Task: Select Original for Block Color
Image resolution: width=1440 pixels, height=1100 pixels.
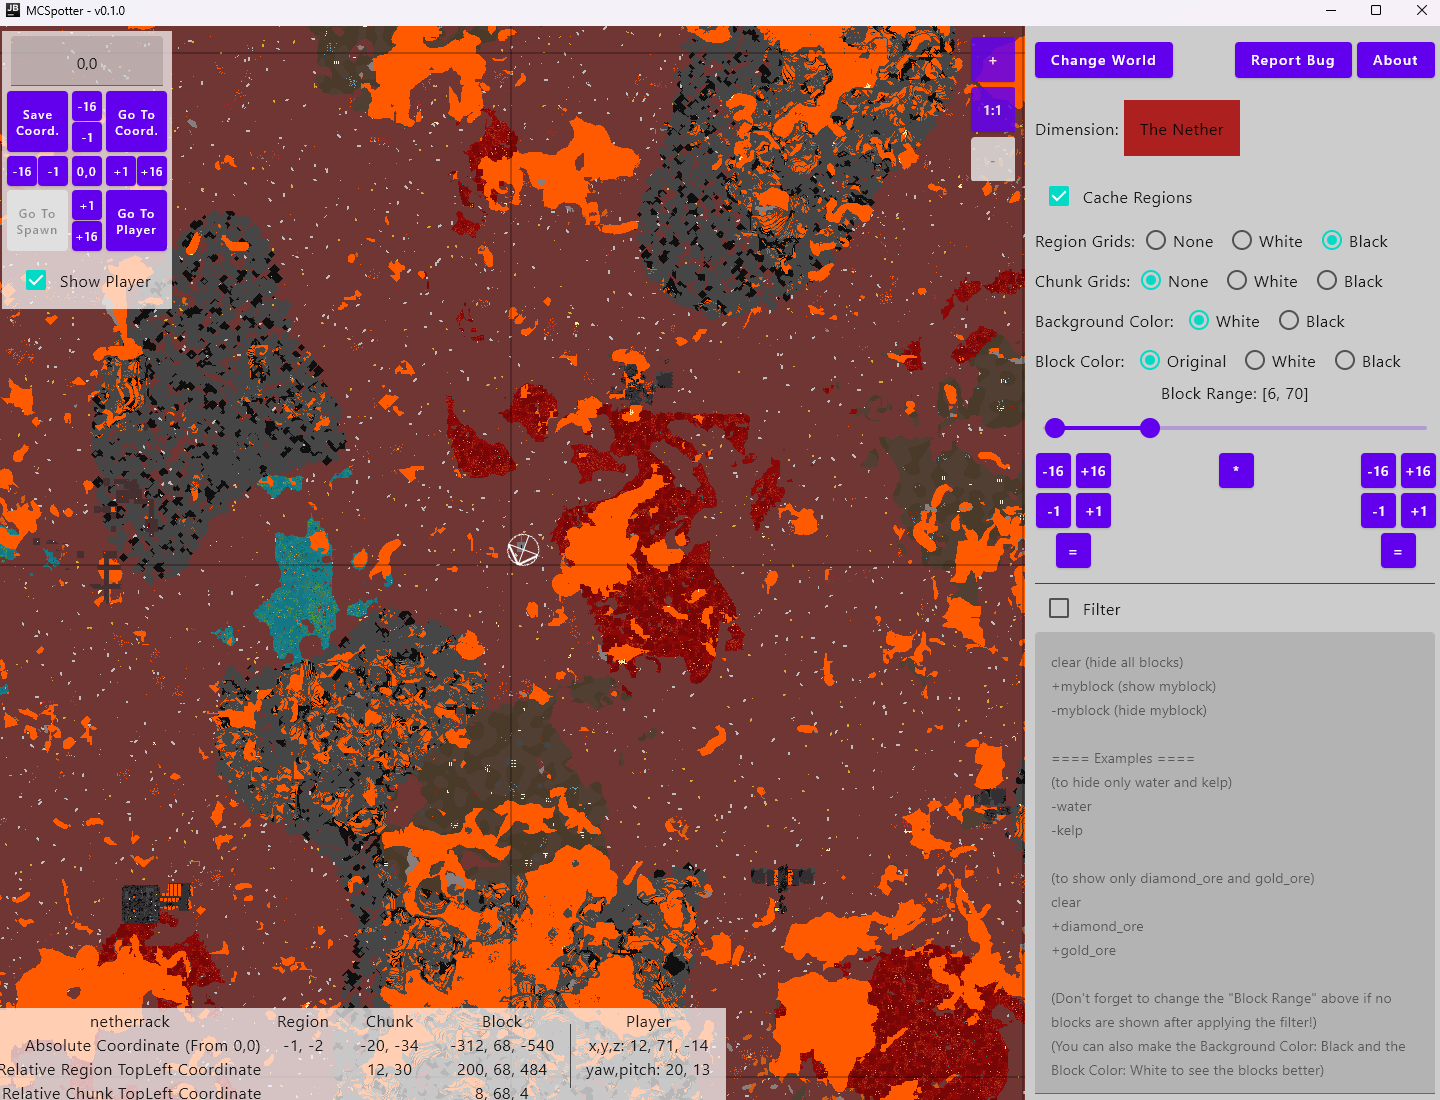Action: (1150, 360)
